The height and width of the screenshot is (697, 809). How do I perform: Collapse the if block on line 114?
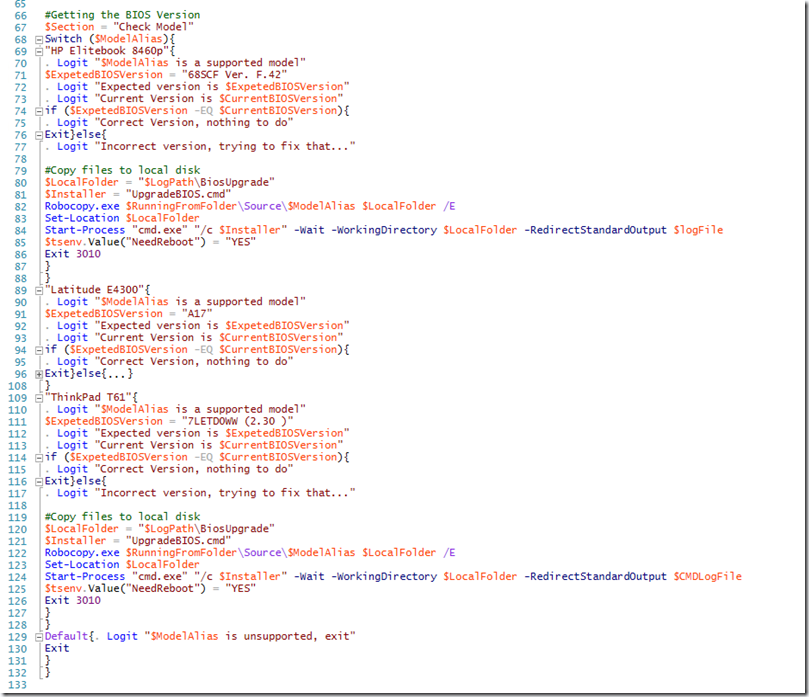pyautogui.click(x=38, y=457)
